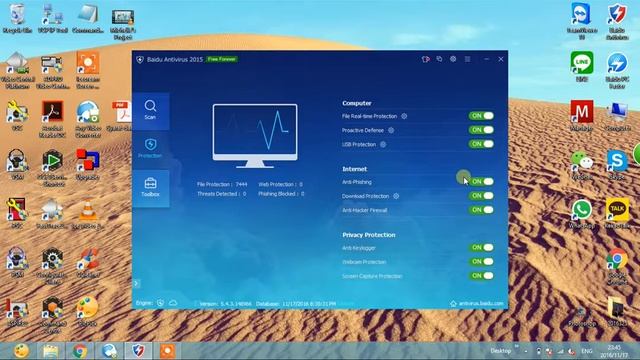Screen dimensions: 640x360
Task: Click the Baidu shield logo in title bar
Action: point(140,60)
